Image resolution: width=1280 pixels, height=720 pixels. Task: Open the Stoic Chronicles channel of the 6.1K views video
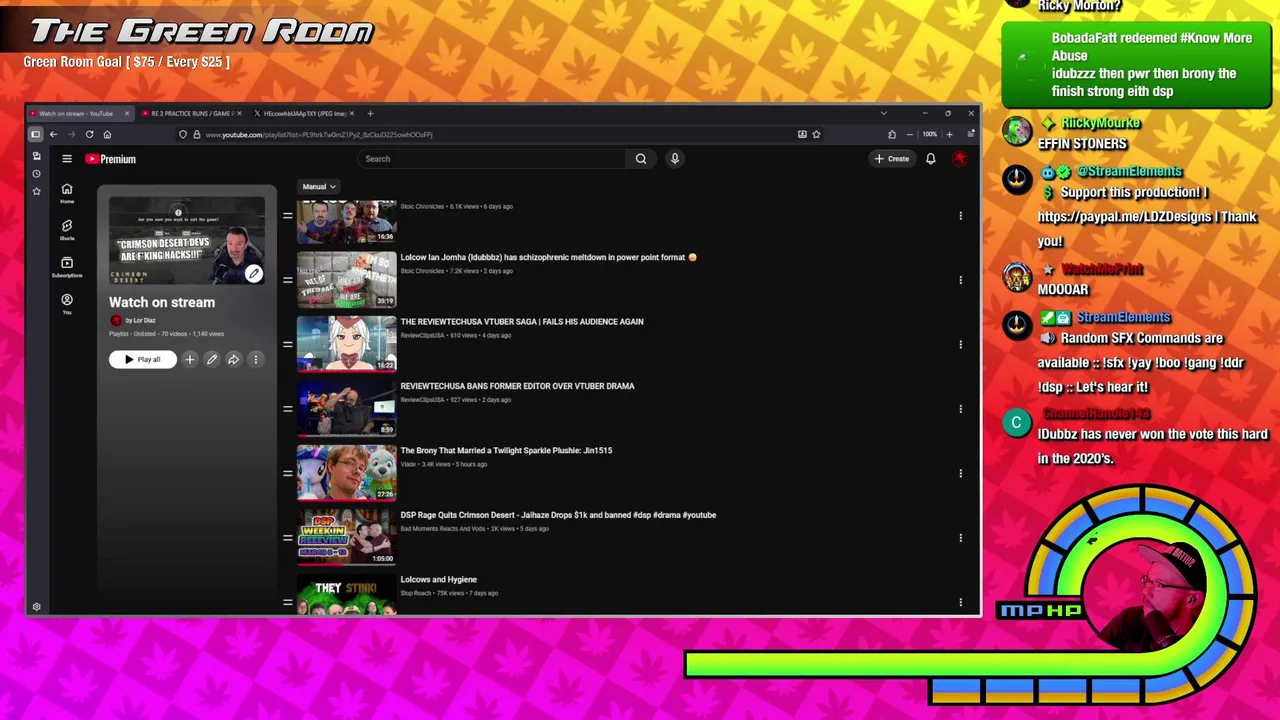click(422, 206)
